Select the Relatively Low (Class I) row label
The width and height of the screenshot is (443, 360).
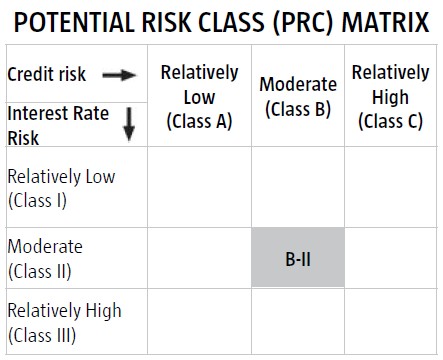61,188
